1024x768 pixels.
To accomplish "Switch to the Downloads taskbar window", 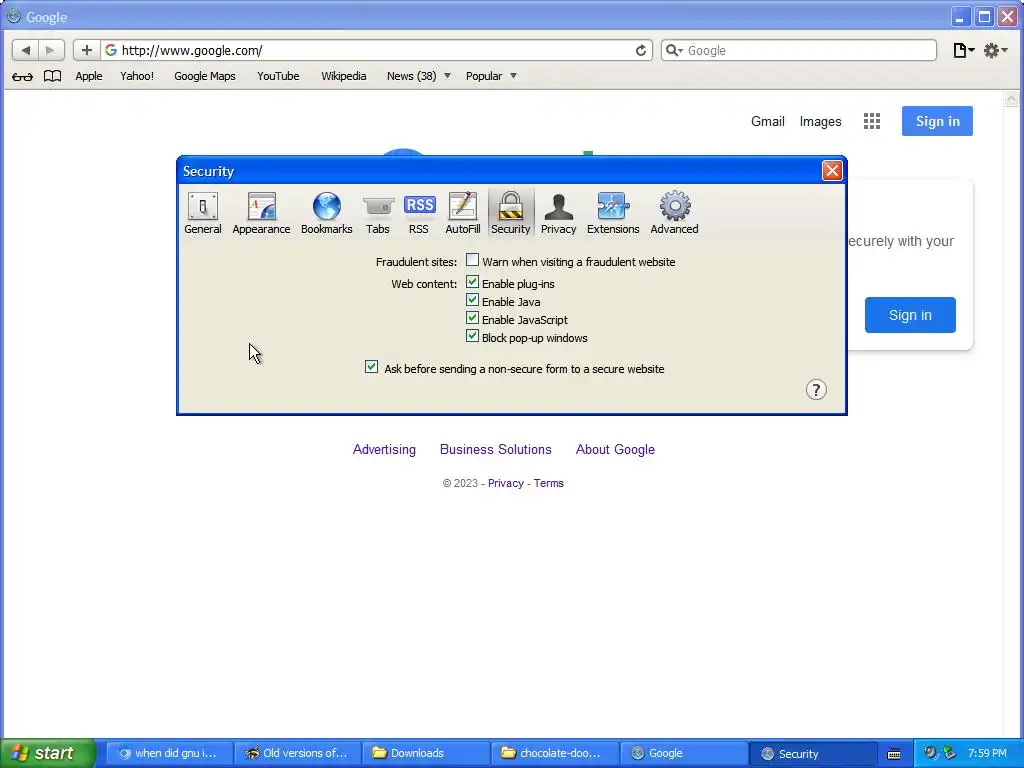I will 425,753.
